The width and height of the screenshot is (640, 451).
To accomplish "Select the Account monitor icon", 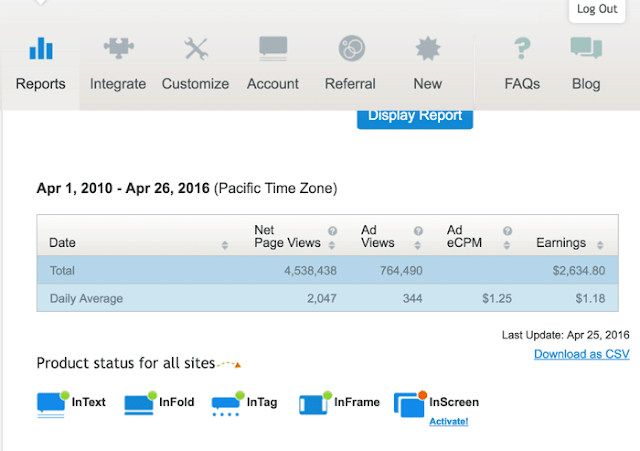I will 273,49.
